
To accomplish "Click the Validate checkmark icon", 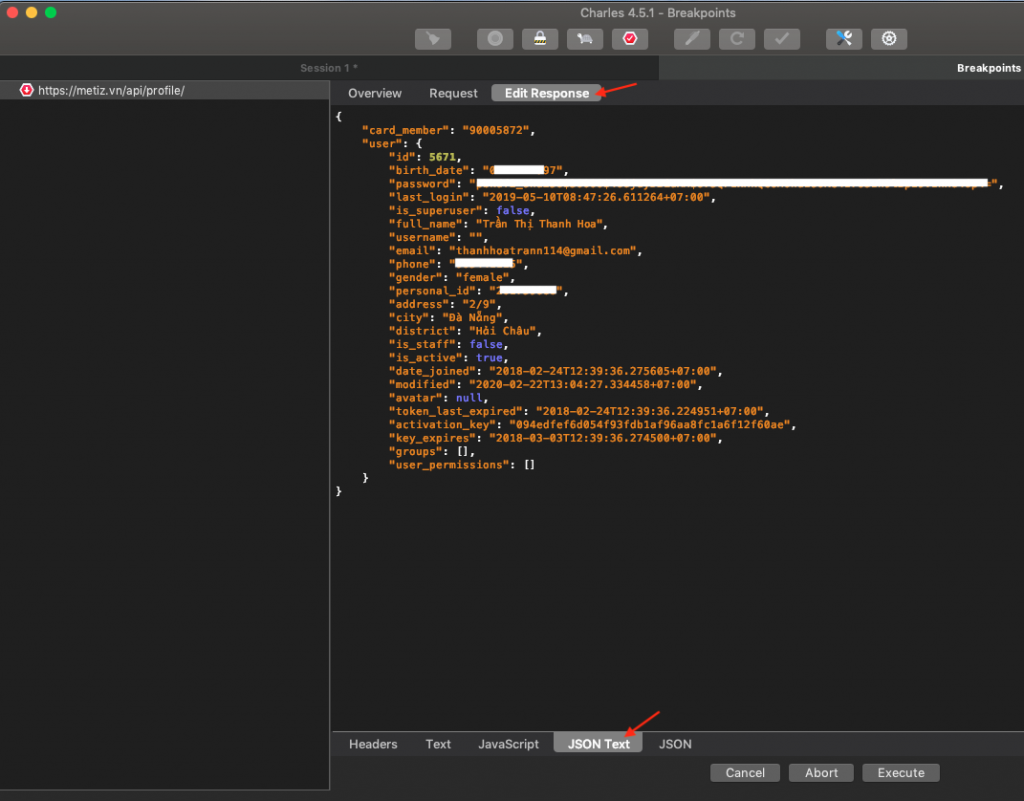I will [x=782, y=39].
